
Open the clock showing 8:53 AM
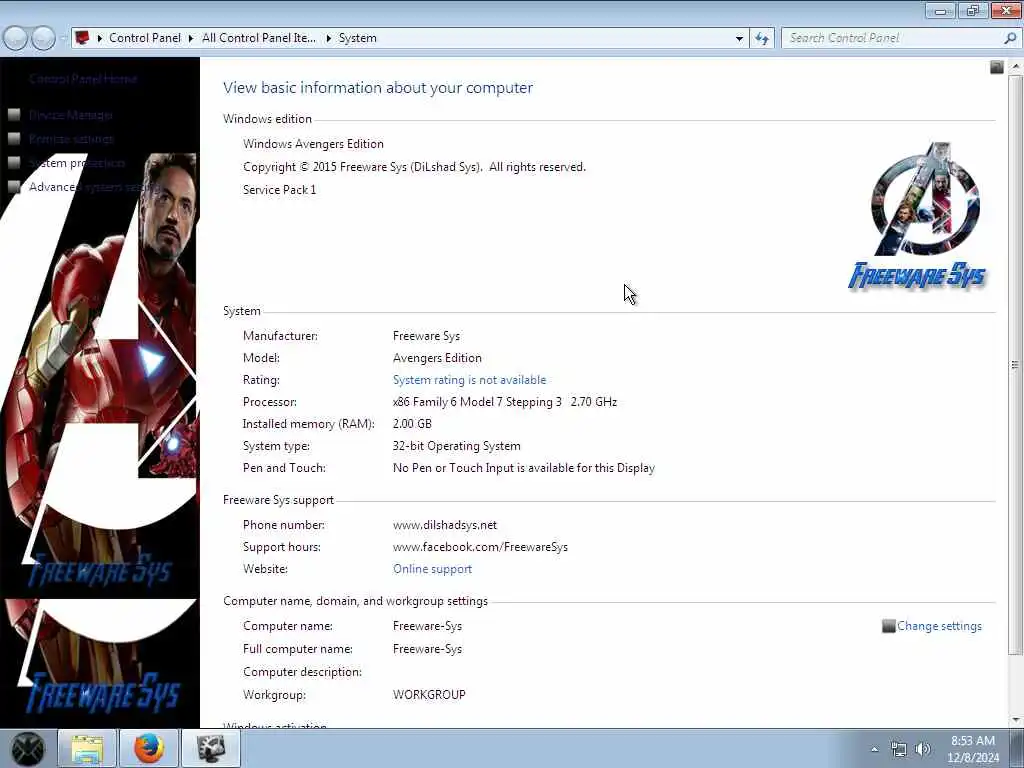(973, 749)
